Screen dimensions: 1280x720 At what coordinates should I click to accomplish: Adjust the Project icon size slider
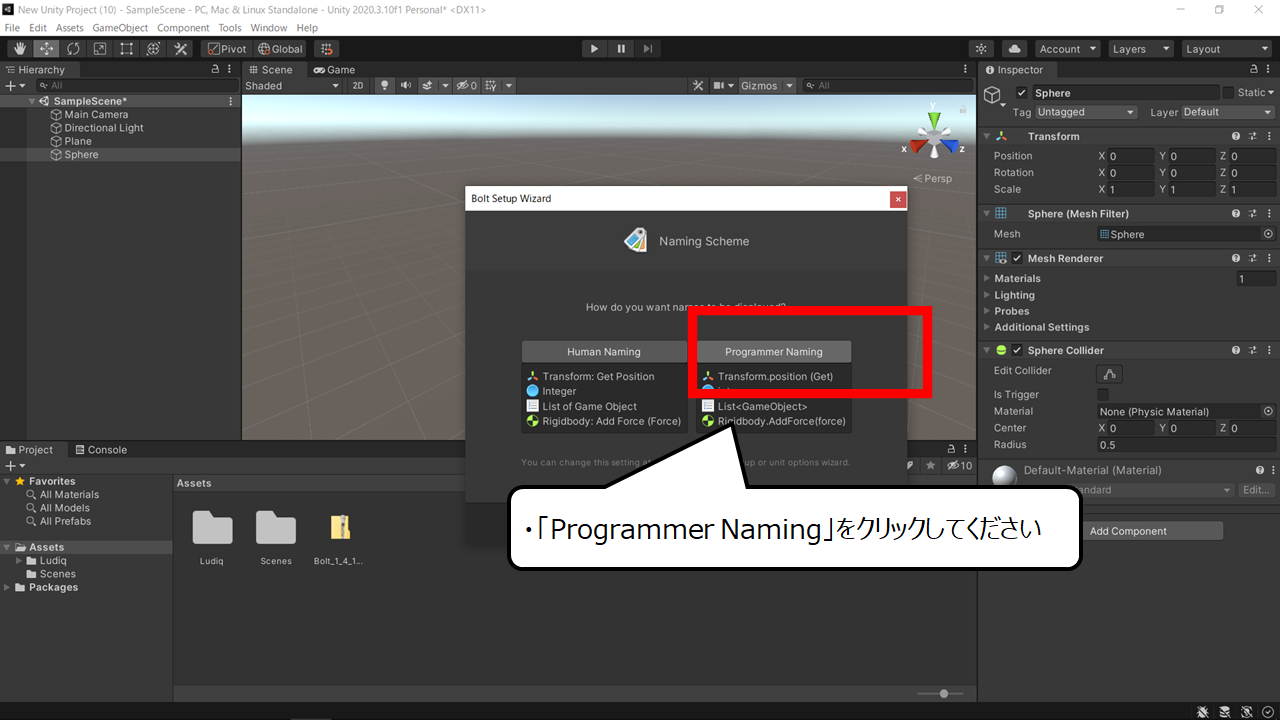pos(941,693)
